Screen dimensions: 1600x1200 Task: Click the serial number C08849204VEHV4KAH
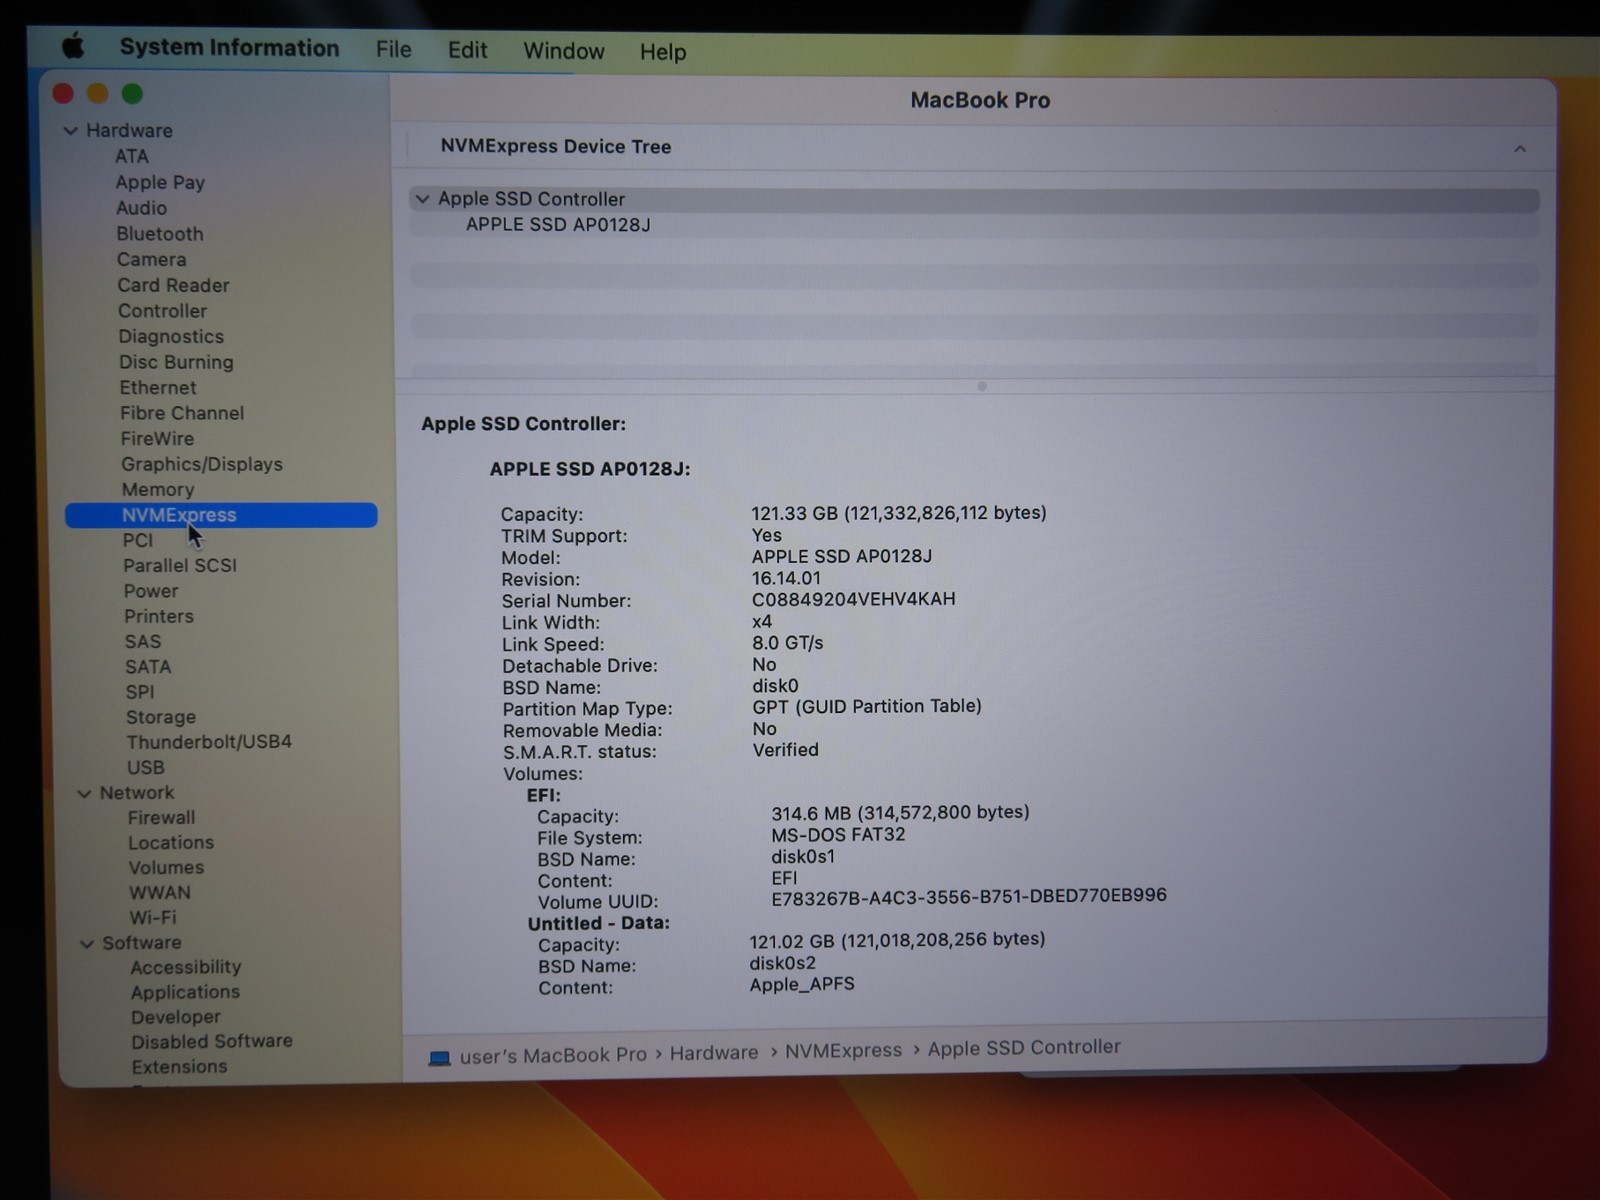point(853,599)
